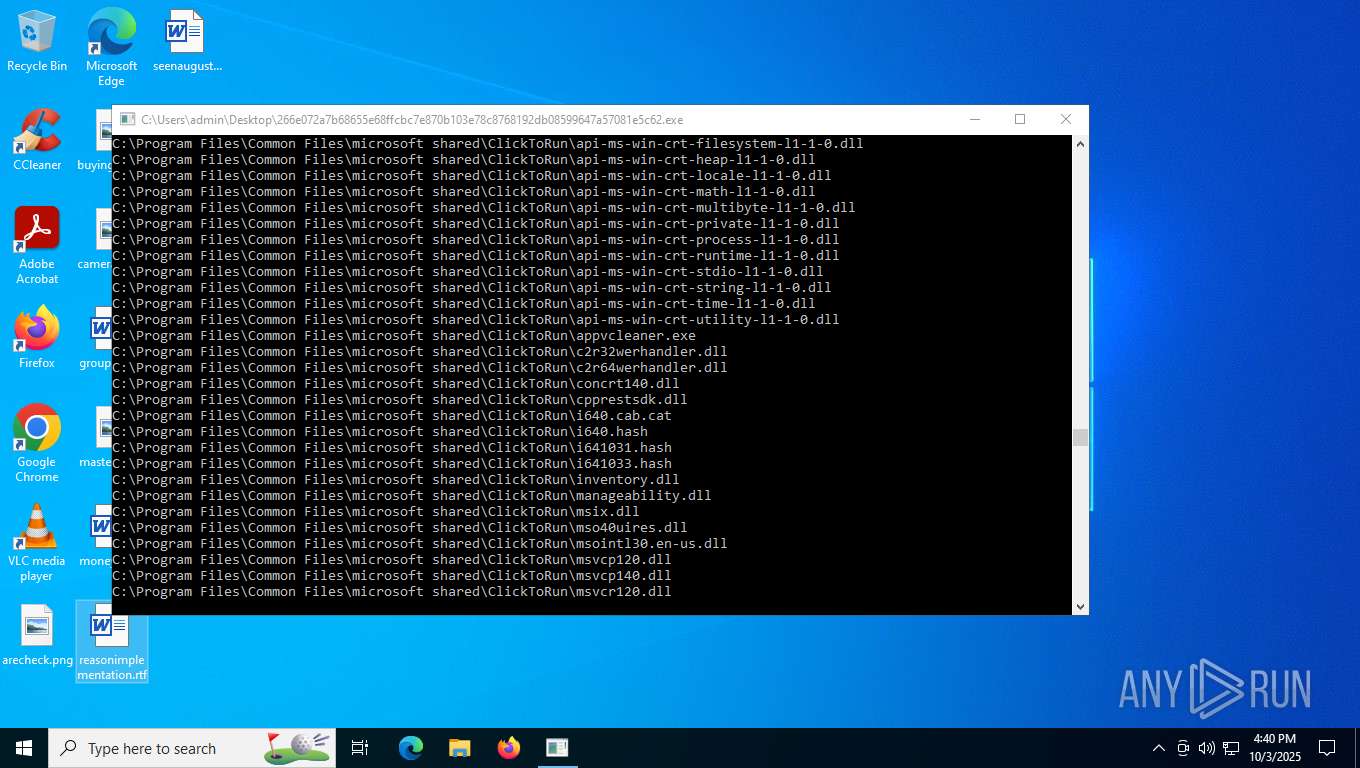Launch Microsoft Edge from the desktop
This screenshot has height=768, width=1360.
pos(111,46)
